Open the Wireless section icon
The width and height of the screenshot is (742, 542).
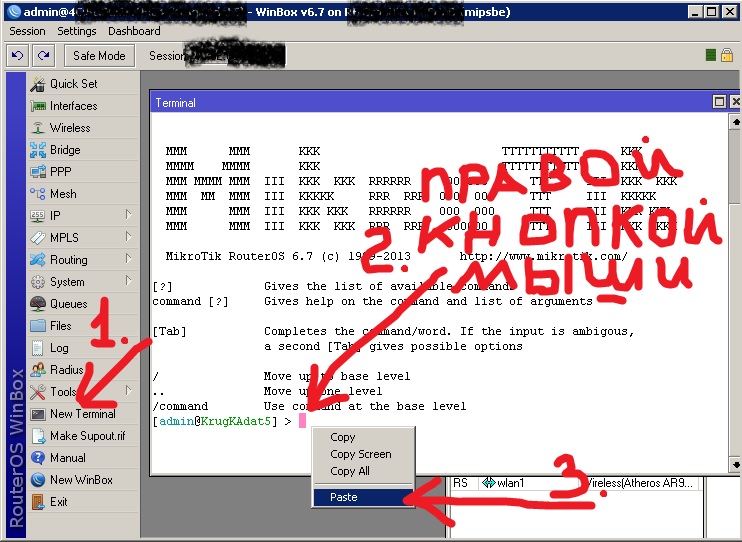[x=38, y=128]
